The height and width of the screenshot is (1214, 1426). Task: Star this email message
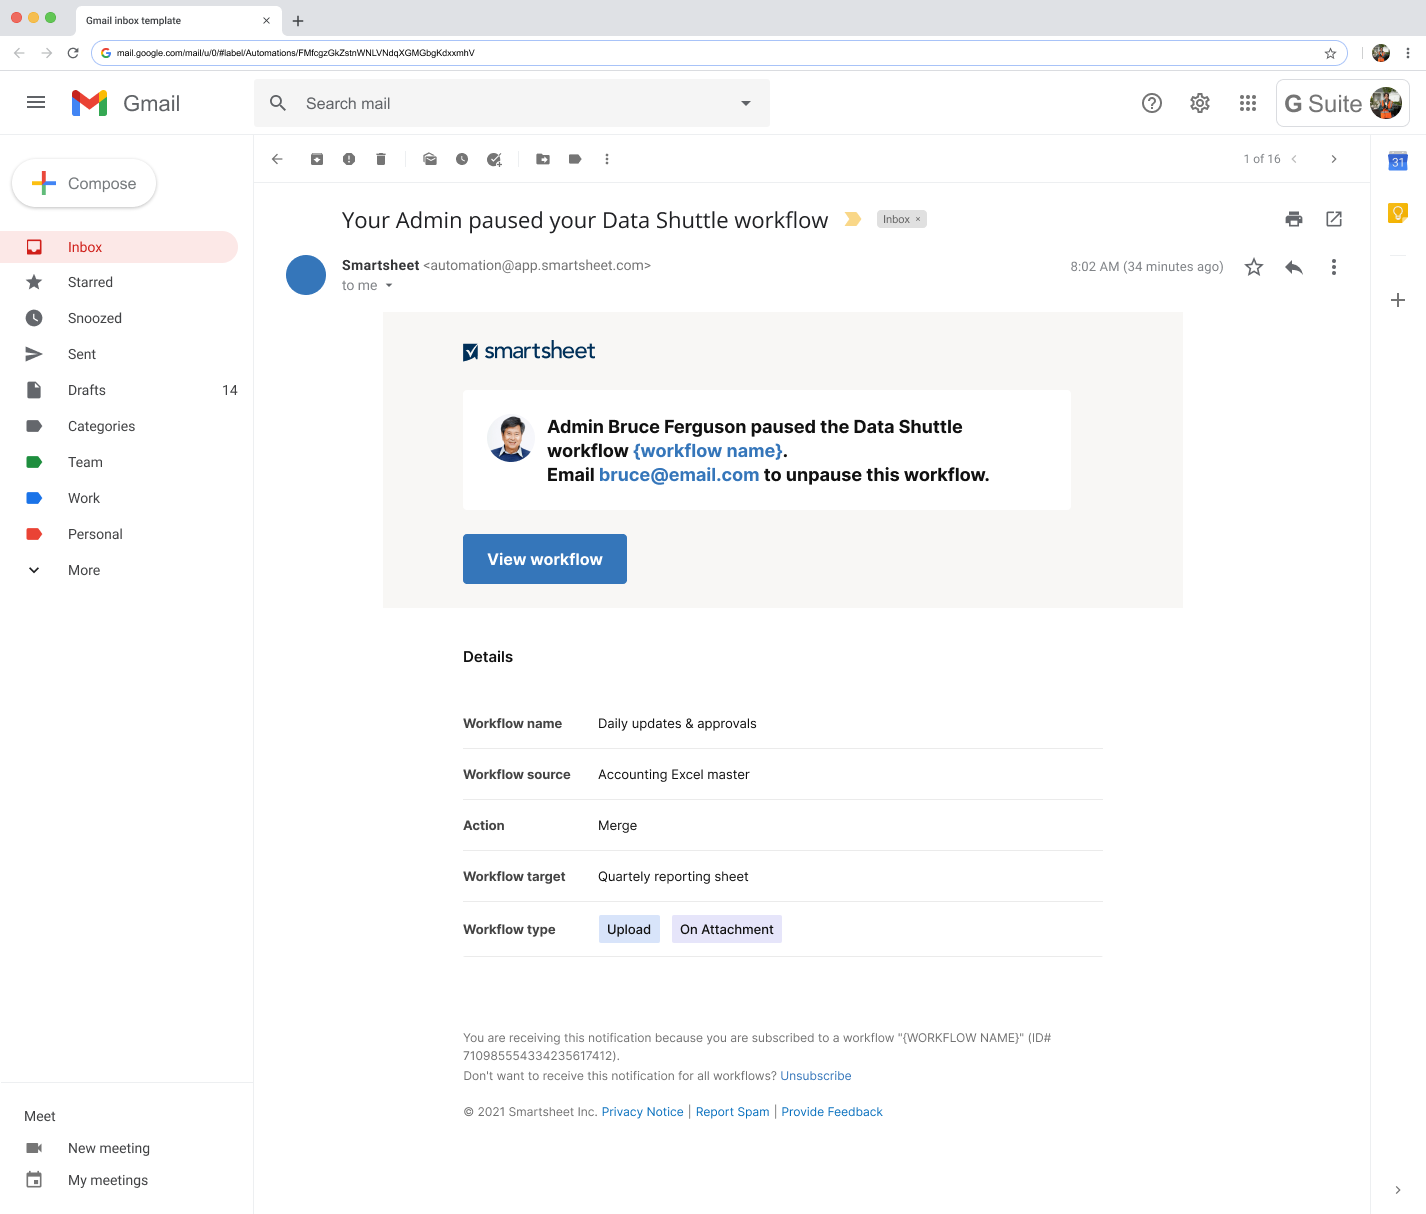point(1254,267)
